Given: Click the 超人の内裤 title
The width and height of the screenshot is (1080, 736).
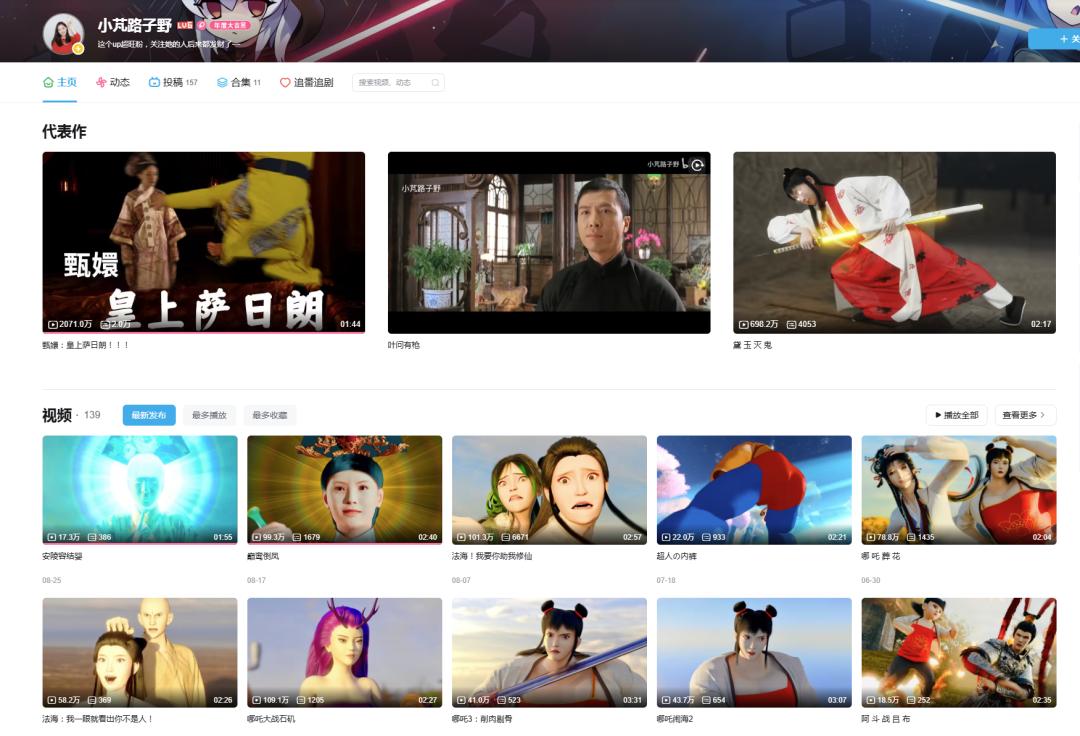Looking at the screenshot, I should click(x=676, y=556).
